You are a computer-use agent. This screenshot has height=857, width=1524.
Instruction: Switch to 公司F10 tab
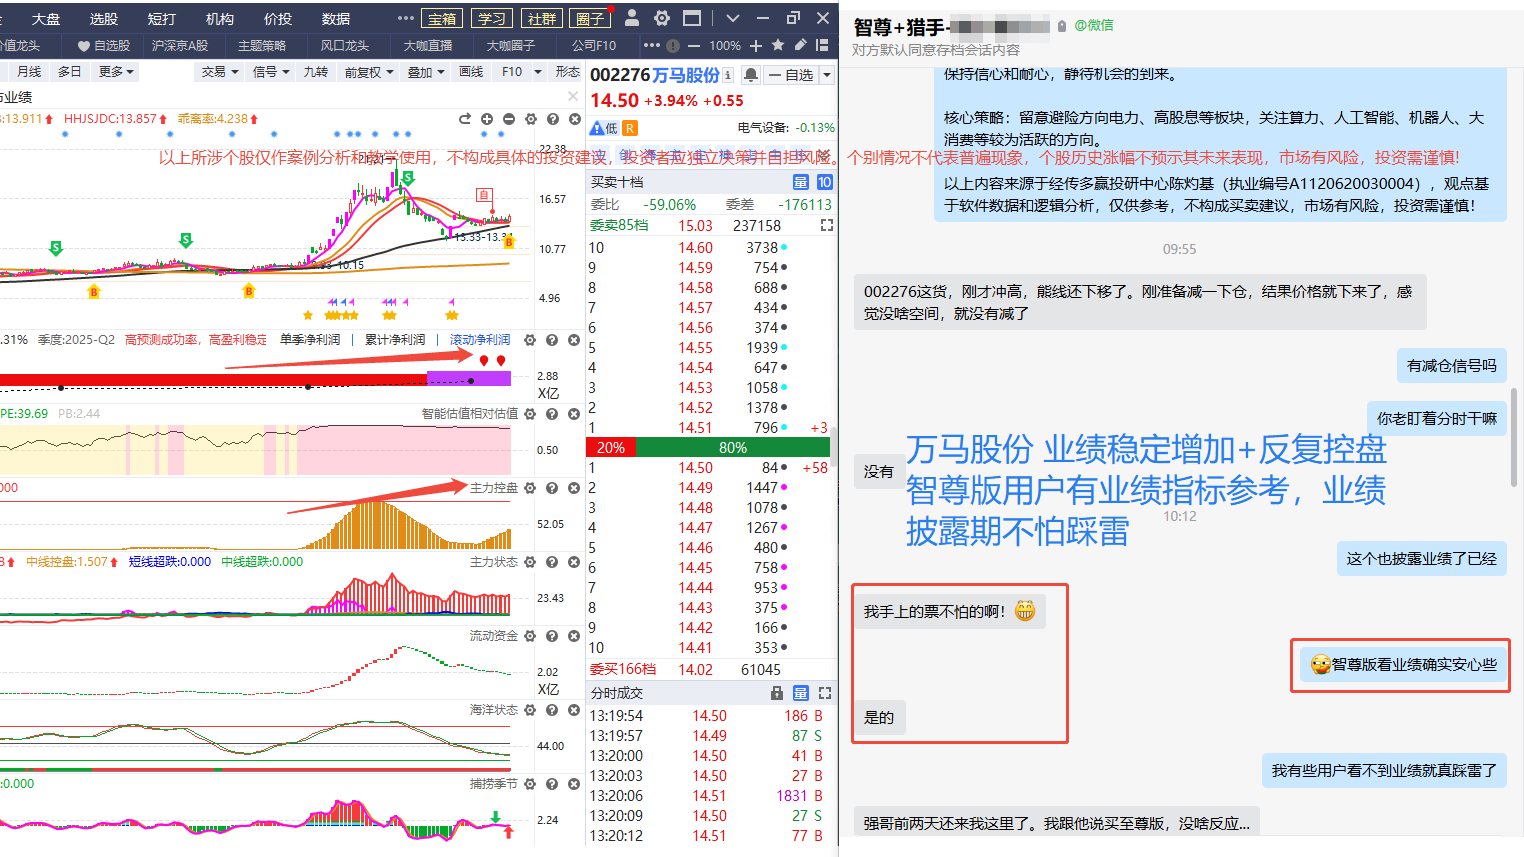click(594, 45)
